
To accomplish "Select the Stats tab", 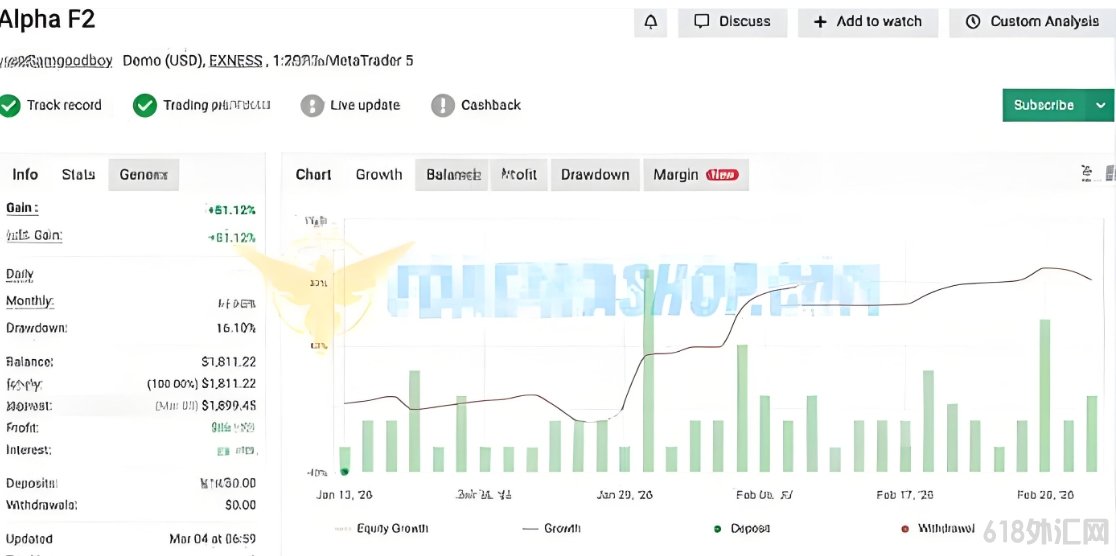I will click(x=78, y=174).
